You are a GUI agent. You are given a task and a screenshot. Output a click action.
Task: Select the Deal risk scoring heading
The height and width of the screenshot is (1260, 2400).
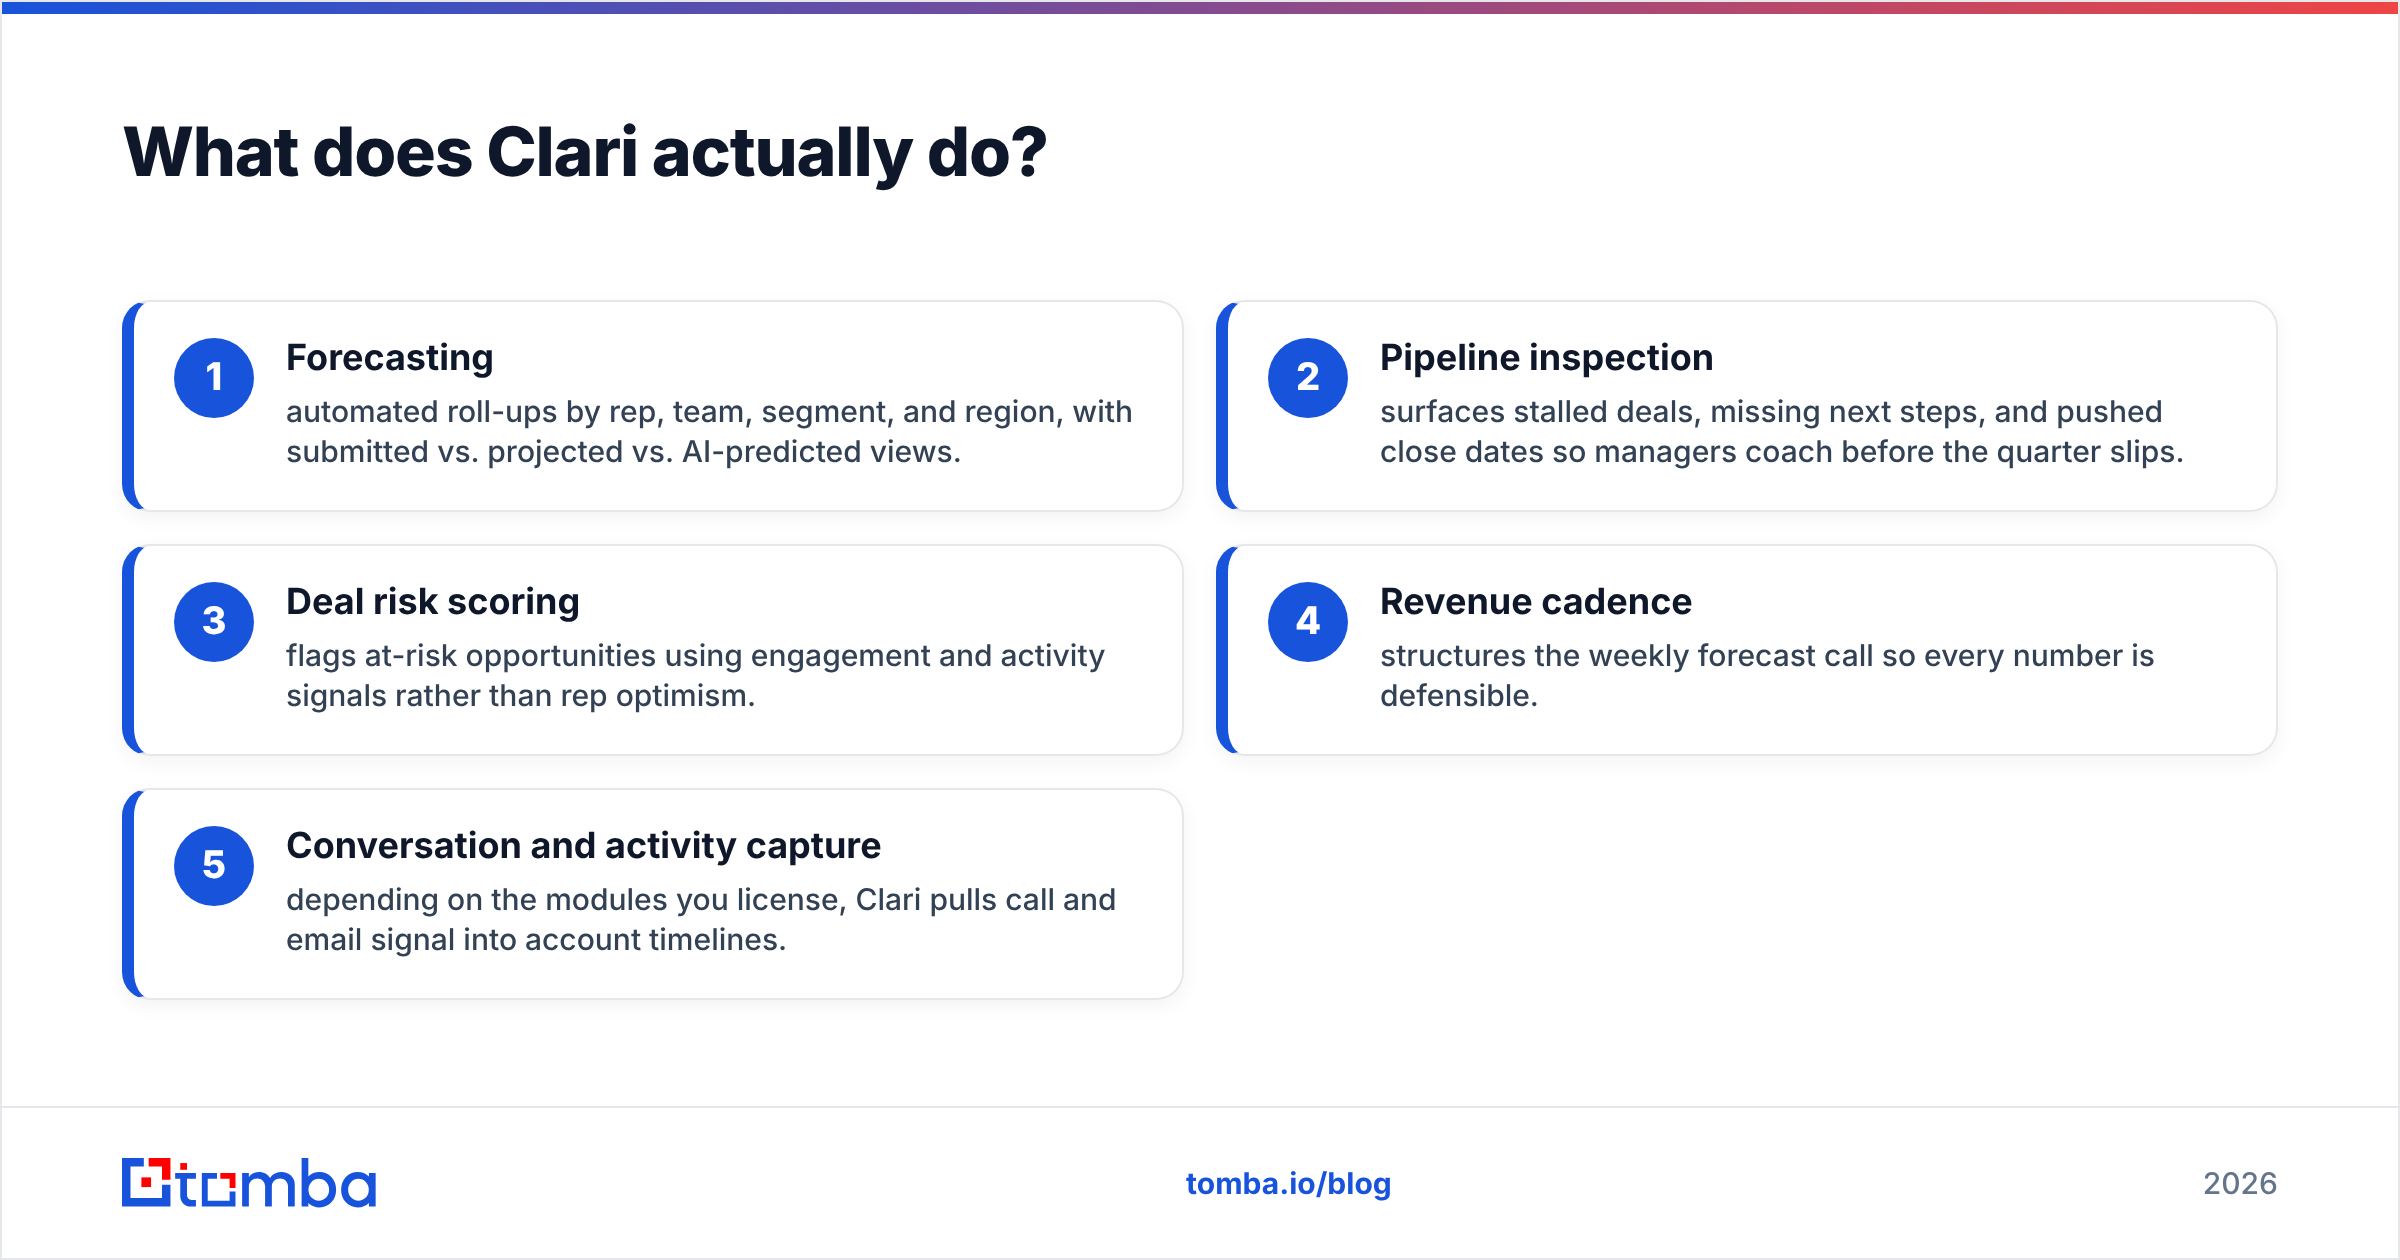click(x=433, y=602)
